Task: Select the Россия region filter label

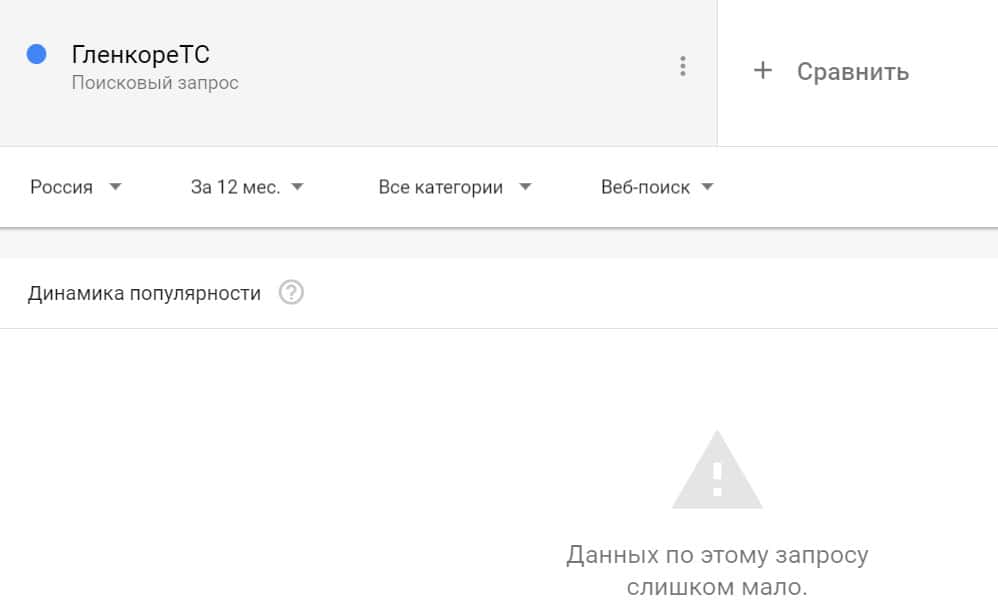Action: pyautogui.click(x=61, y=187)
